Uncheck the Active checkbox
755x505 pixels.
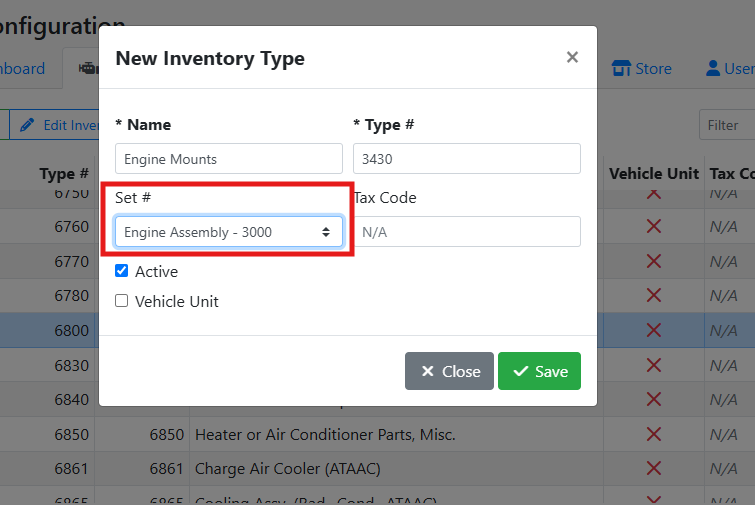tap(121, 271)
